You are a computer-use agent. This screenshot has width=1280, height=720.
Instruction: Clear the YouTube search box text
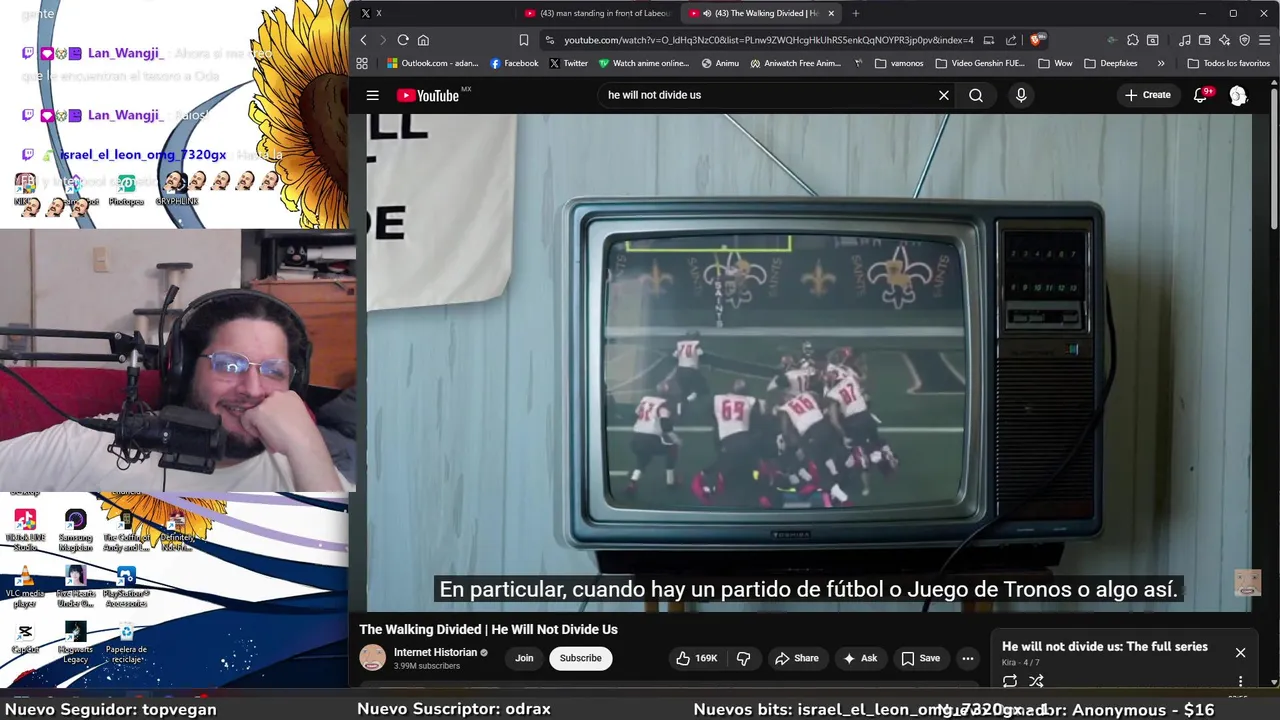click(943, 95)
